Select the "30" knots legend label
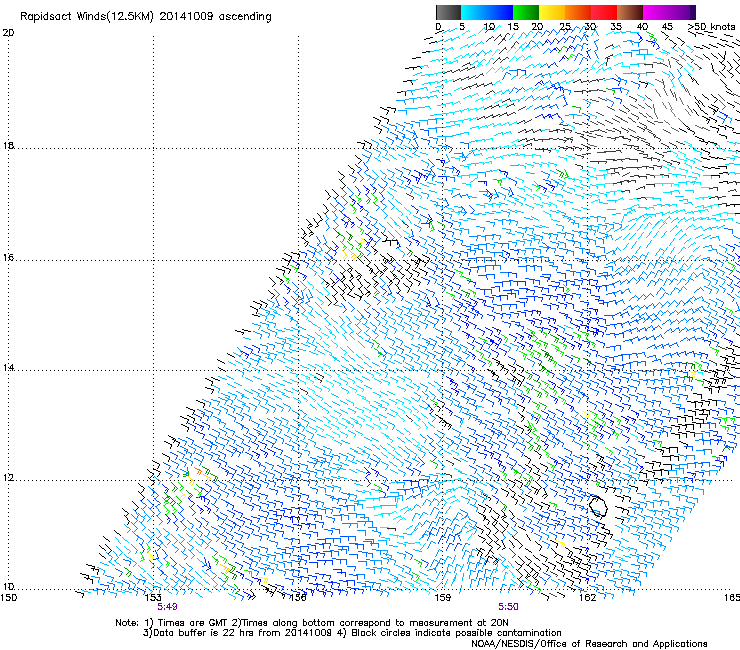The width and height of the screenshot is (740, 650). pos(590,27)
